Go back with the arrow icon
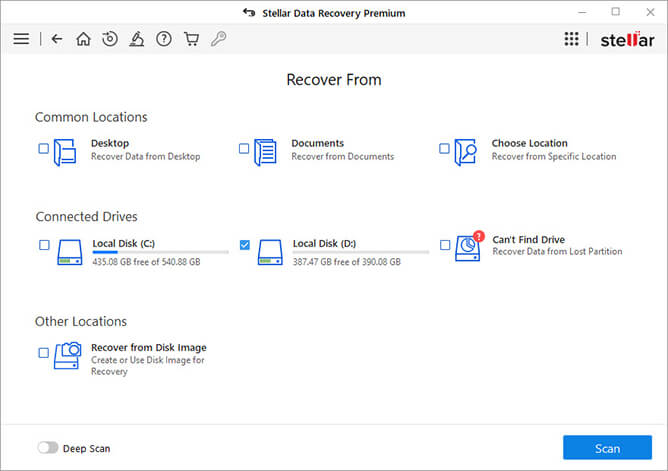 pyautogui.click(x=57, y=39)
